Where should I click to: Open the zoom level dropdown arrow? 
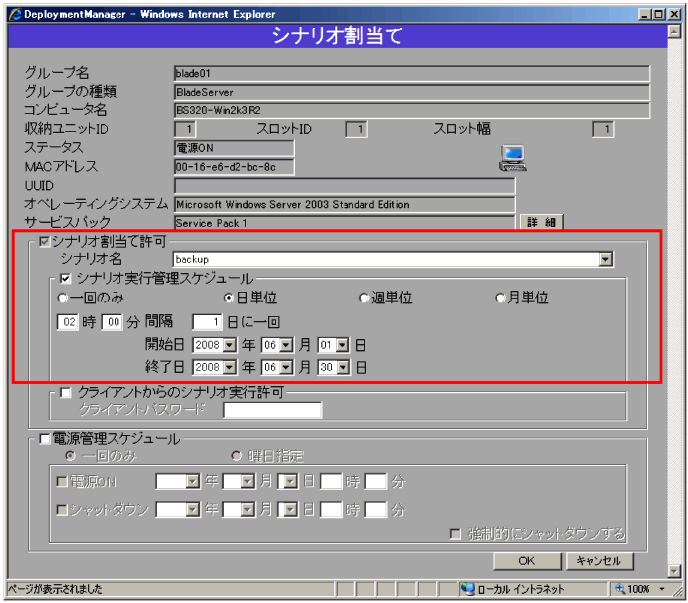[x=662, y=589]
